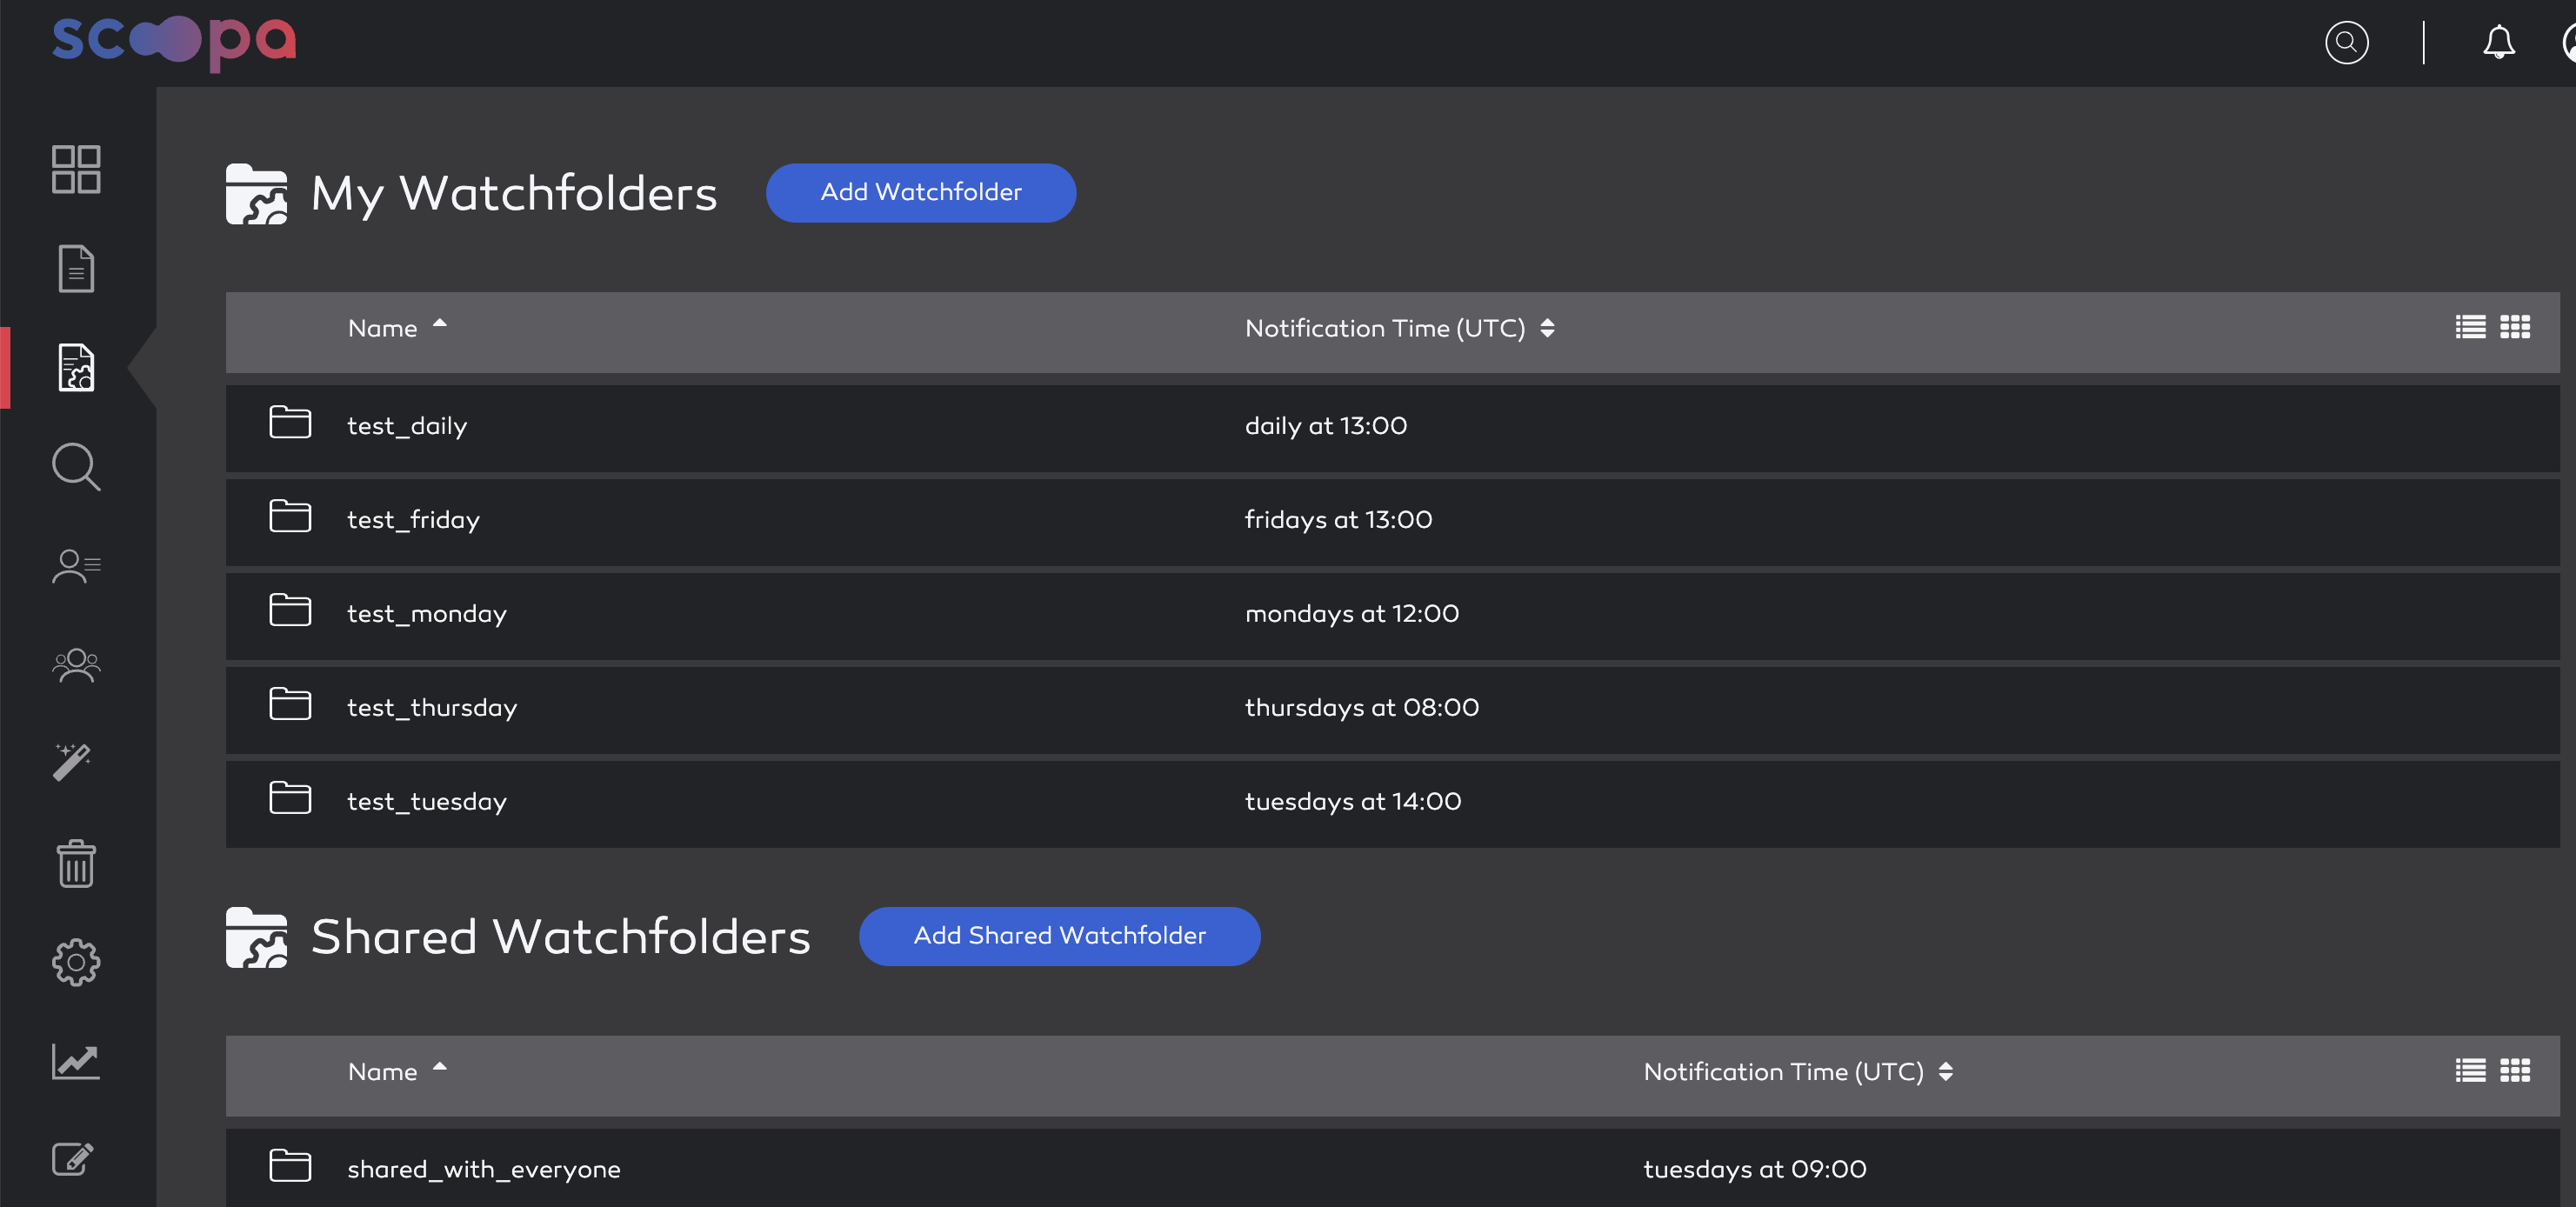This screenshot has height=1207, width=2576.
Task: Click folder icon of shared_with_everyone row
Action: pos(290,1165)
